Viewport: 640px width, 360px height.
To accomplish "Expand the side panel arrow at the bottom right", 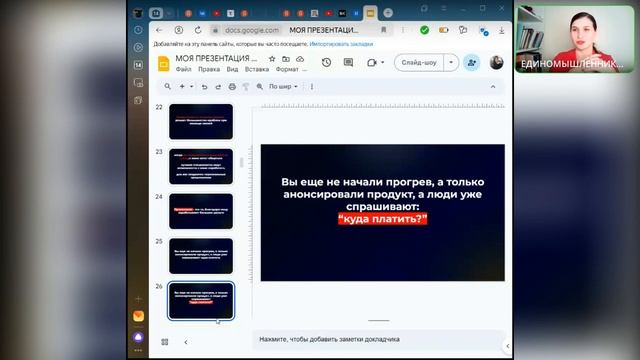I will click(x=507, y=346).
